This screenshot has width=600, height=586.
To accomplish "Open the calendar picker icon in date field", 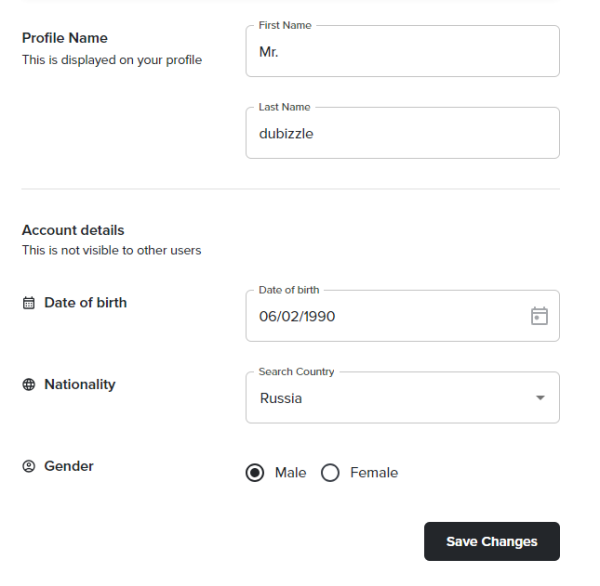I will [539, 316].
